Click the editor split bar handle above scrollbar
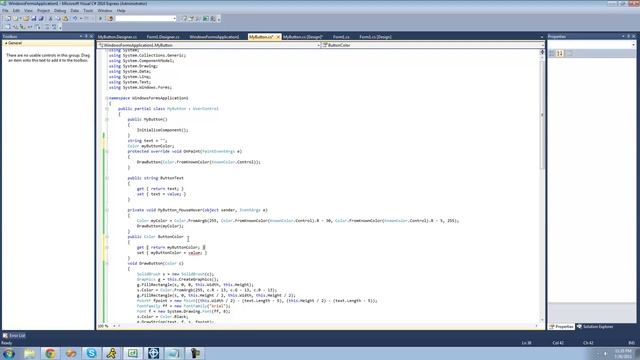The height and width of the screenshot is (360, 640). click(x=542, y=52)
